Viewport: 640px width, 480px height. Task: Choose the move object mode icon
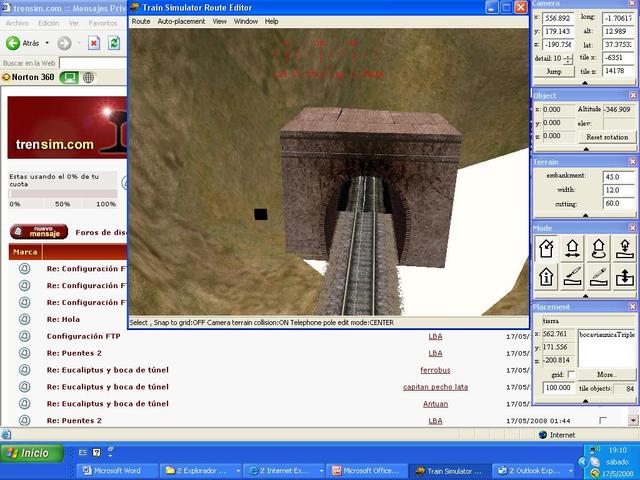click(573, 248)
